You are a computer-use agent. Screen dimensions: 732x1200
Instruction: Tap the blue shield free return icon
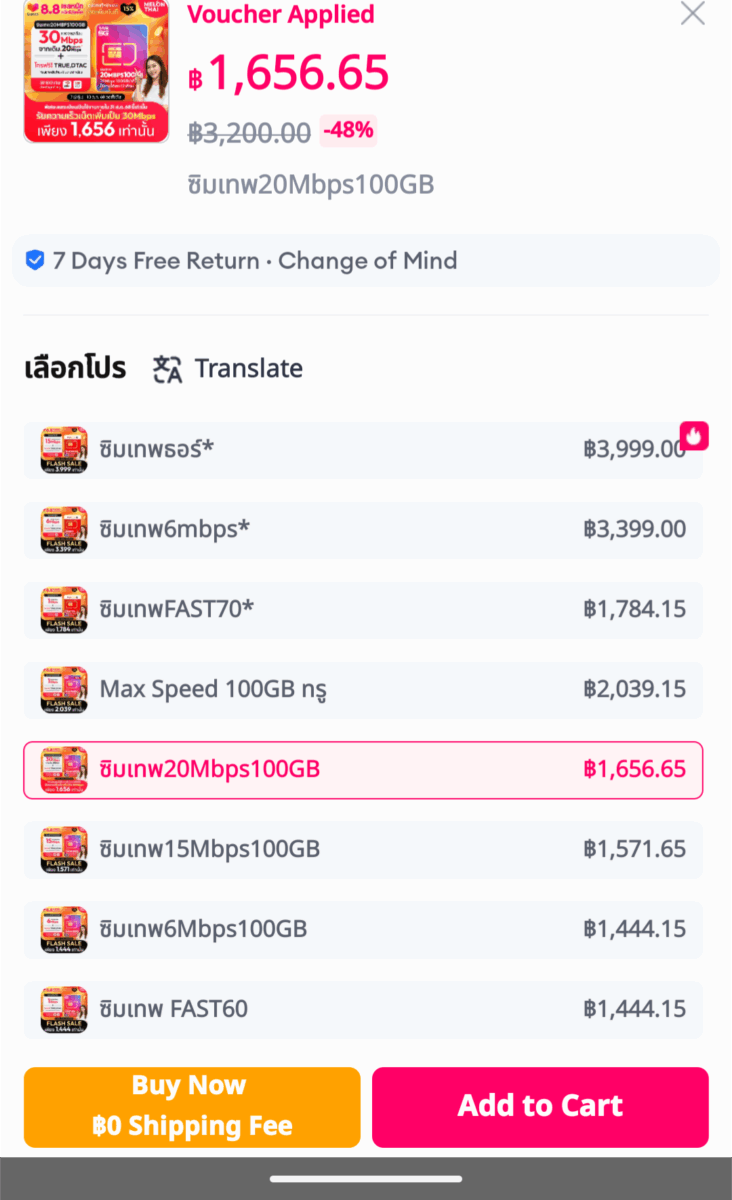[x=35, y=261]
